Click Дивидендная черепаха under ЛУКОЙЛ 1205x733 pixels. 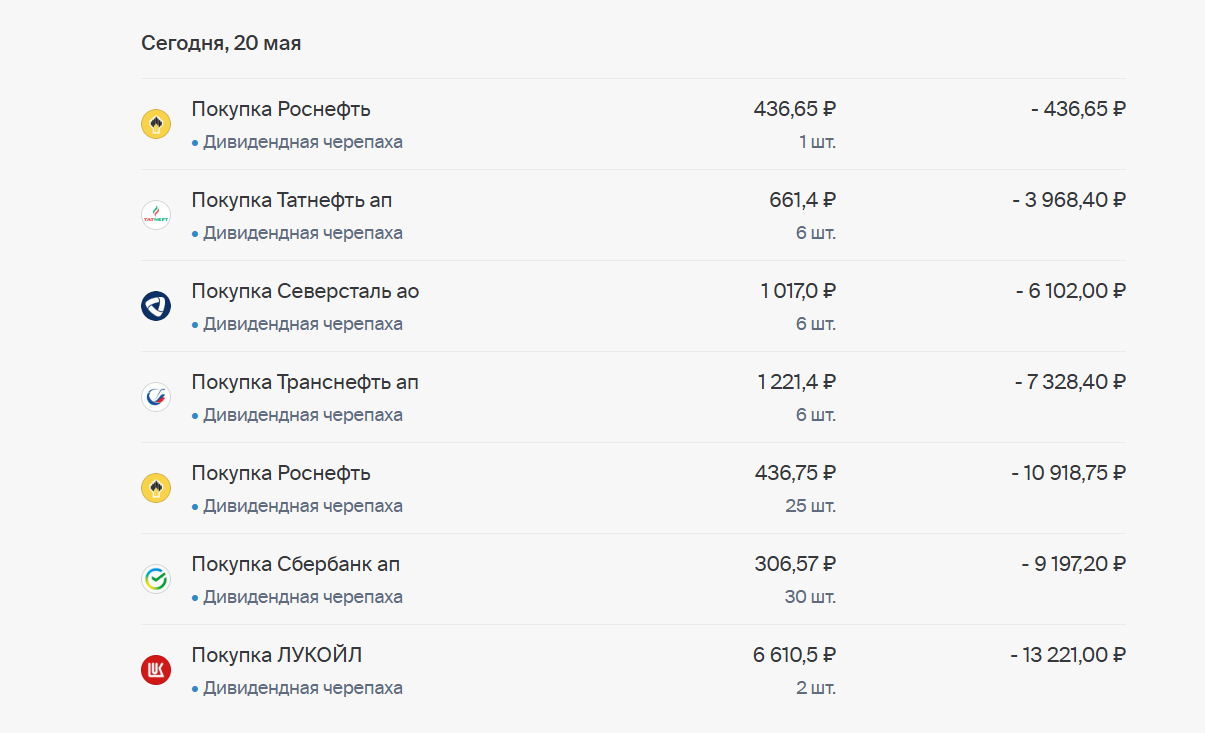302,688
